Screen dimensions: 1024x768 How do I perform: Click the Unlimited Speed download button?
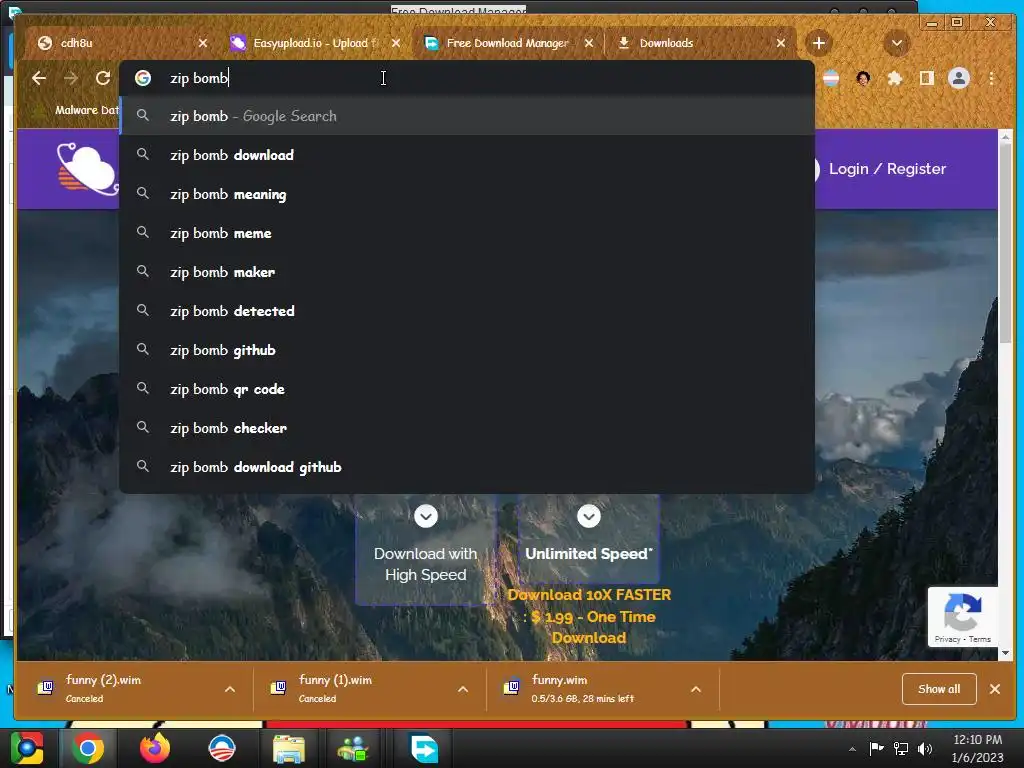click(588, 539)
